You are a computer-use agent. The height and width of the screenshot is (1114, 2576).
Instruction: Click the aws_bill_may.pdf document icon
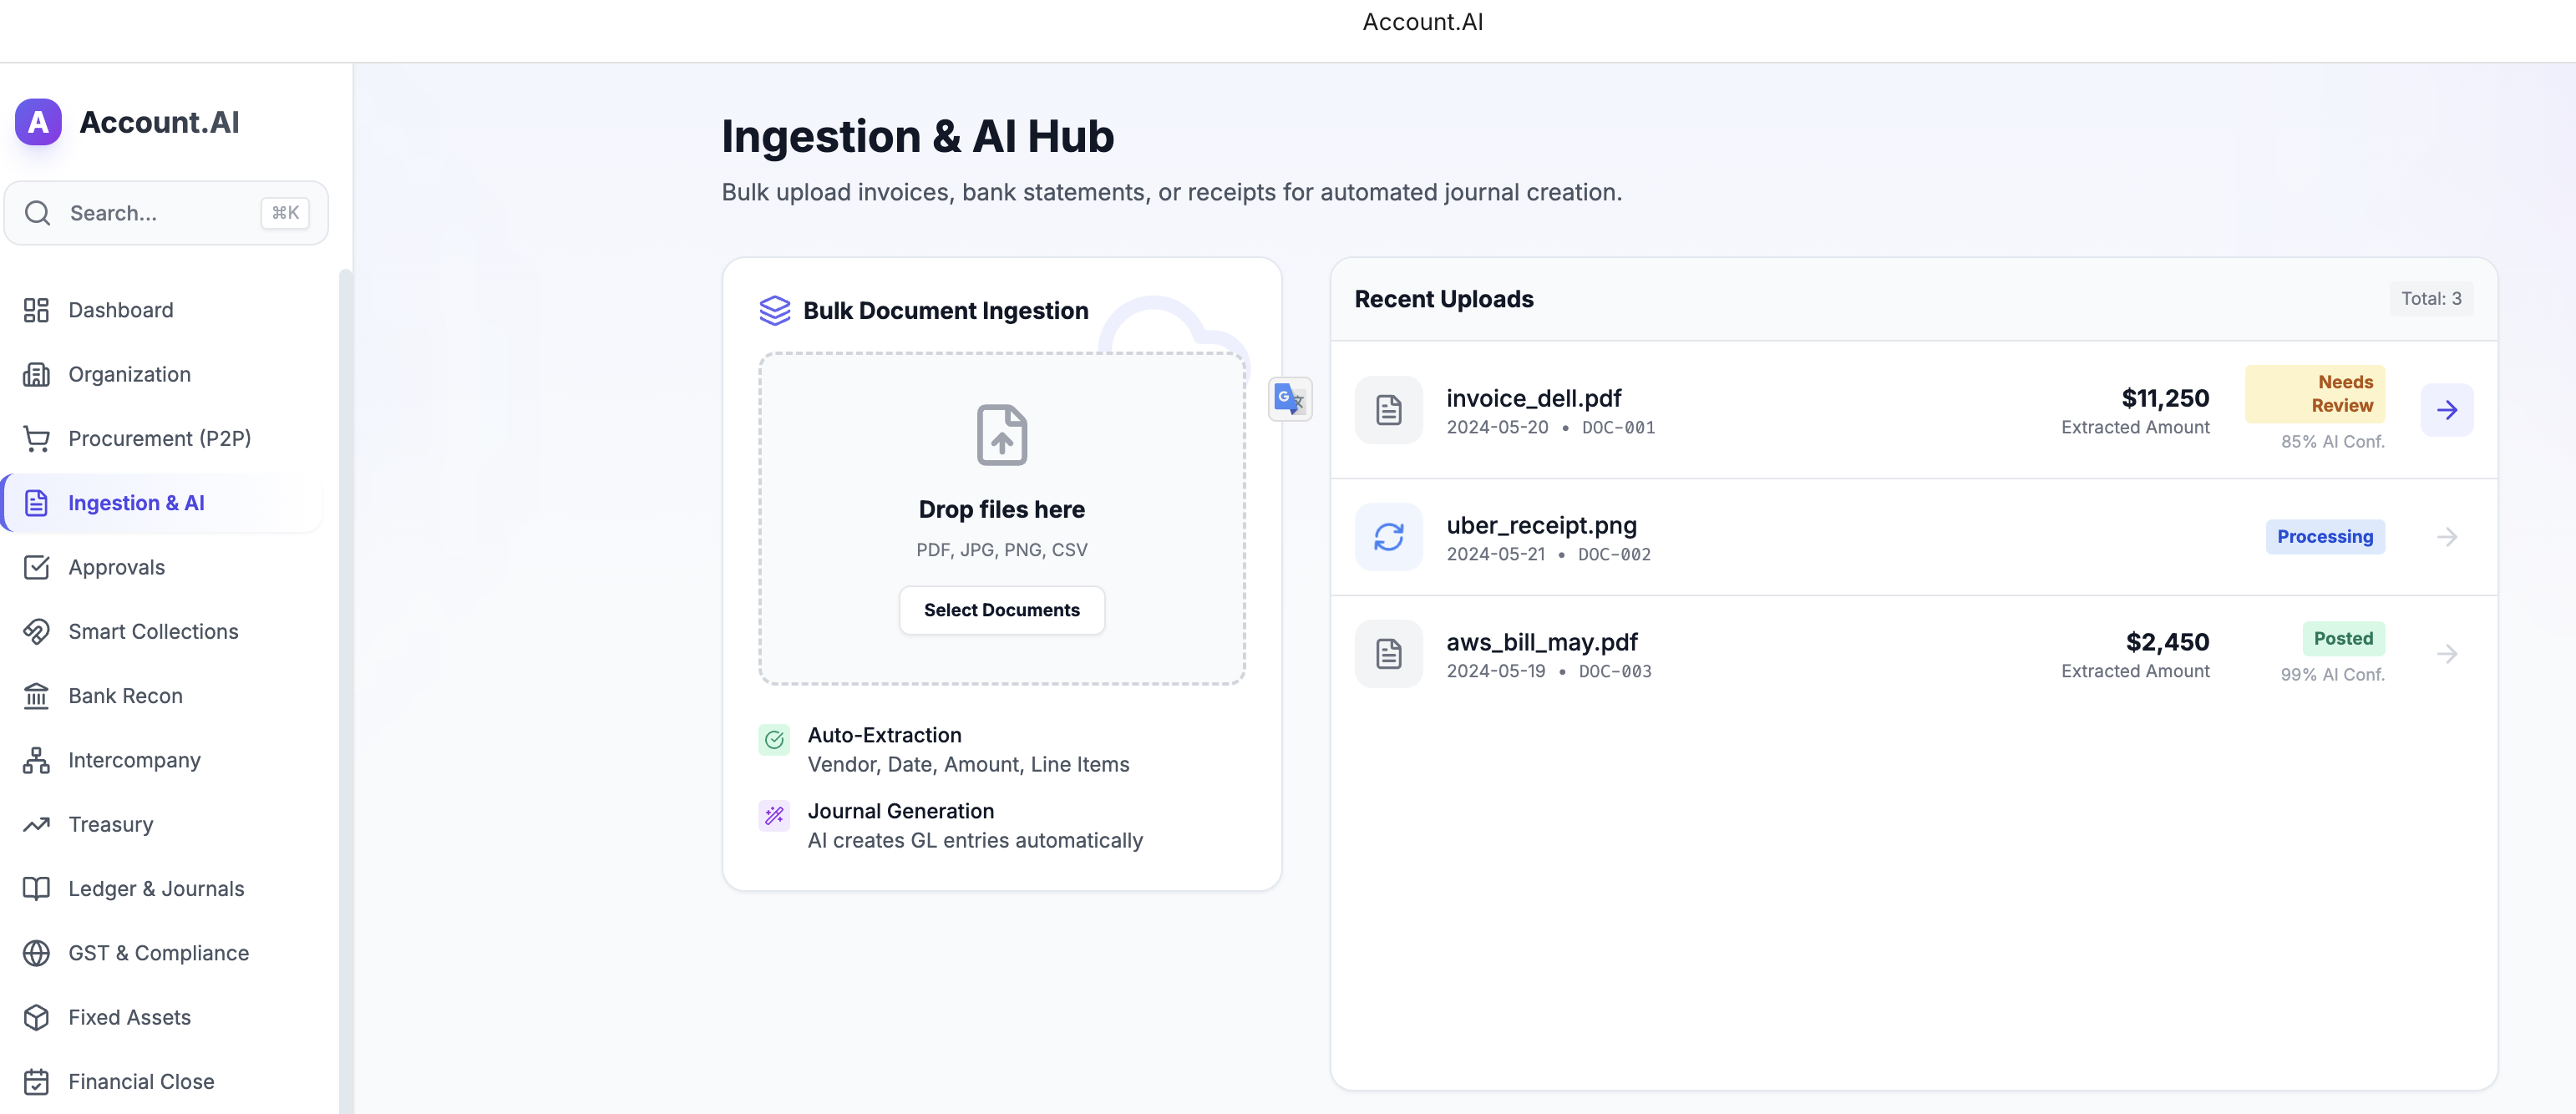pos(1388,654)
